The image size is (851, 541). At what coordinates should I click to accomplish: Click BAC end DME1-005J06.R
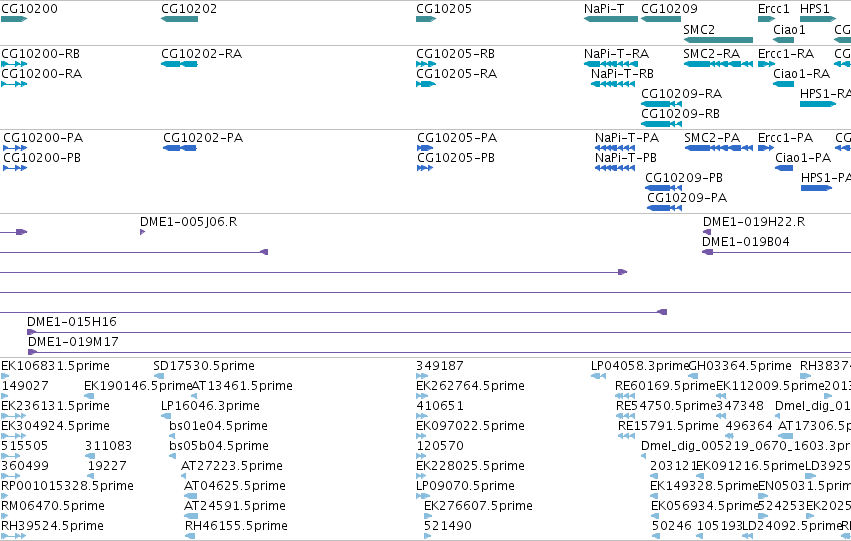point(188,222)
